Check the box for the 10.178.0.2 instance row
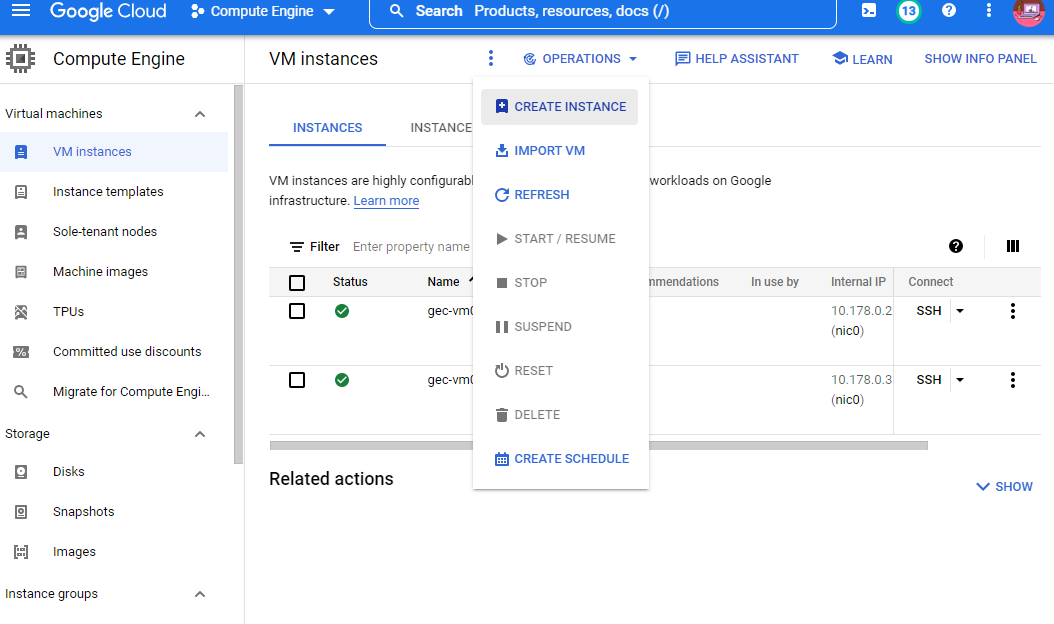The width and height of the screenshot is (1054, 624). [x=296, y=311]
